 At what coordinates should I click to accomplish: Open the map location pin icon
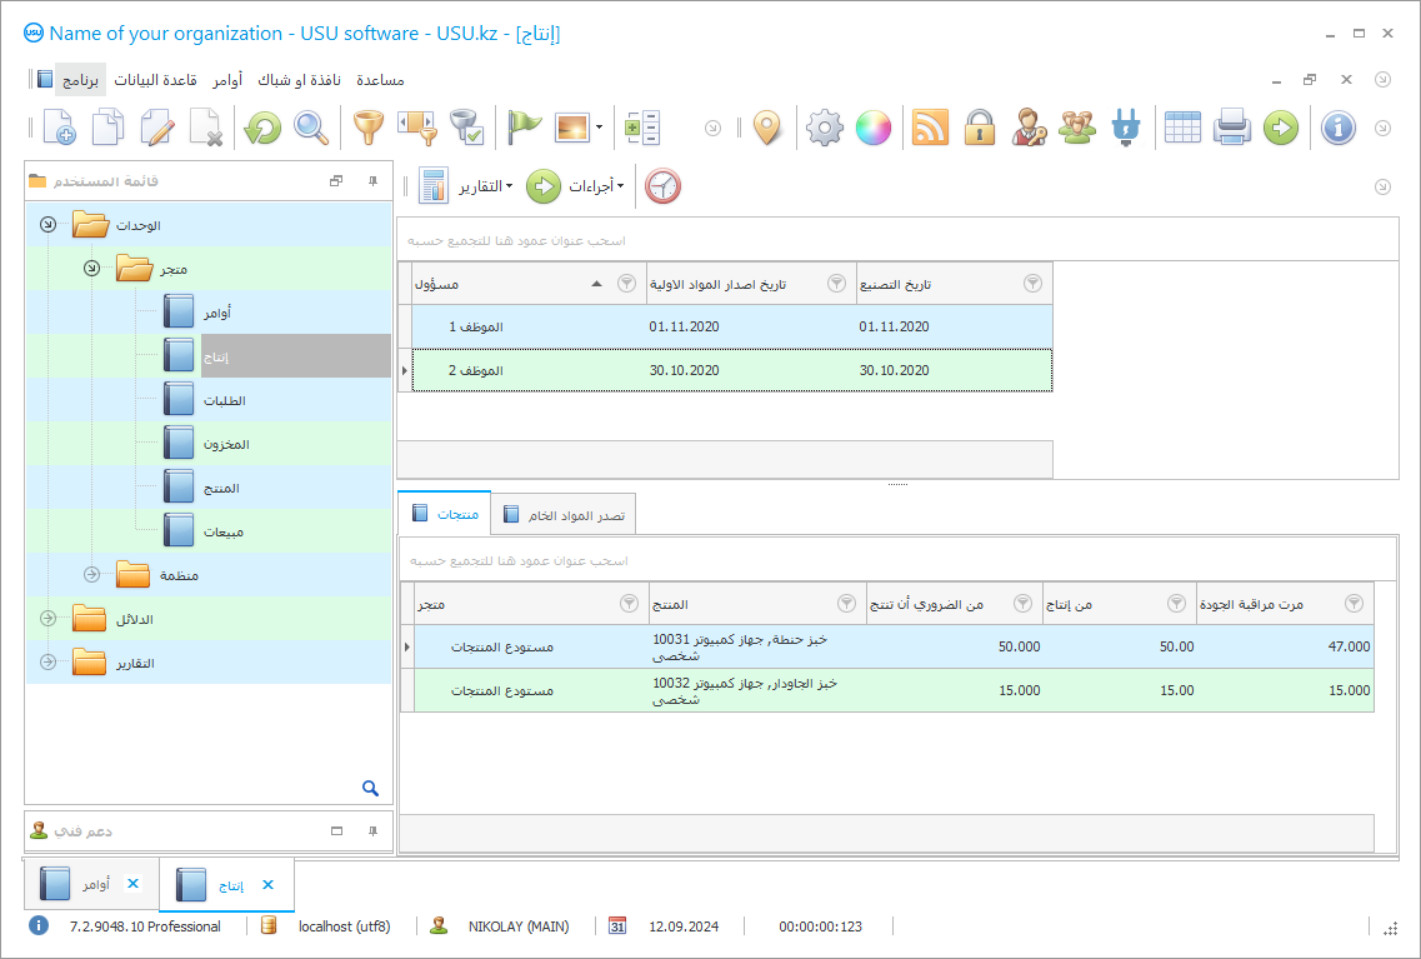click(767, 128)
